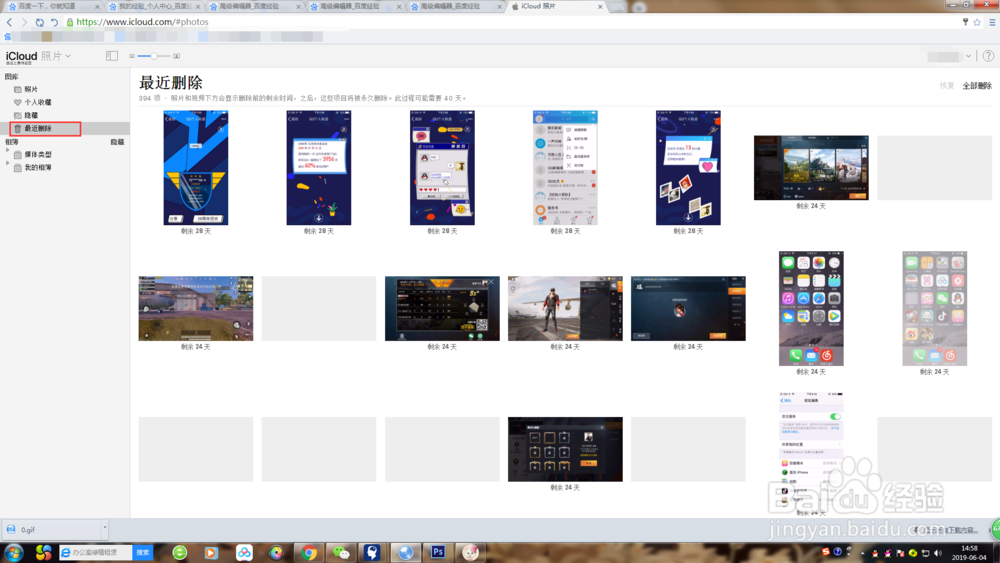Click the 恢复 button
Viewport: 1000px width, 563px height.
[x=946, y=85]
